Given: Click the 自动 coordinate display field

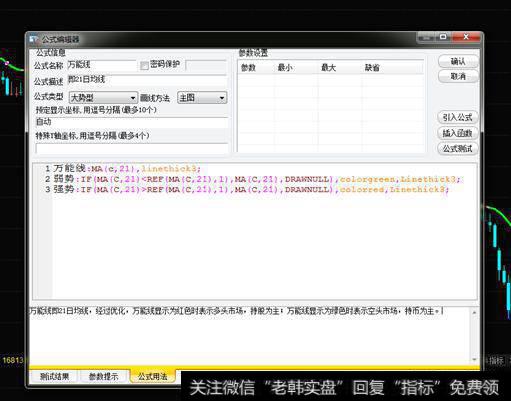Looking at the screenshot, I should pyautogui.click(x=132, y=122).
